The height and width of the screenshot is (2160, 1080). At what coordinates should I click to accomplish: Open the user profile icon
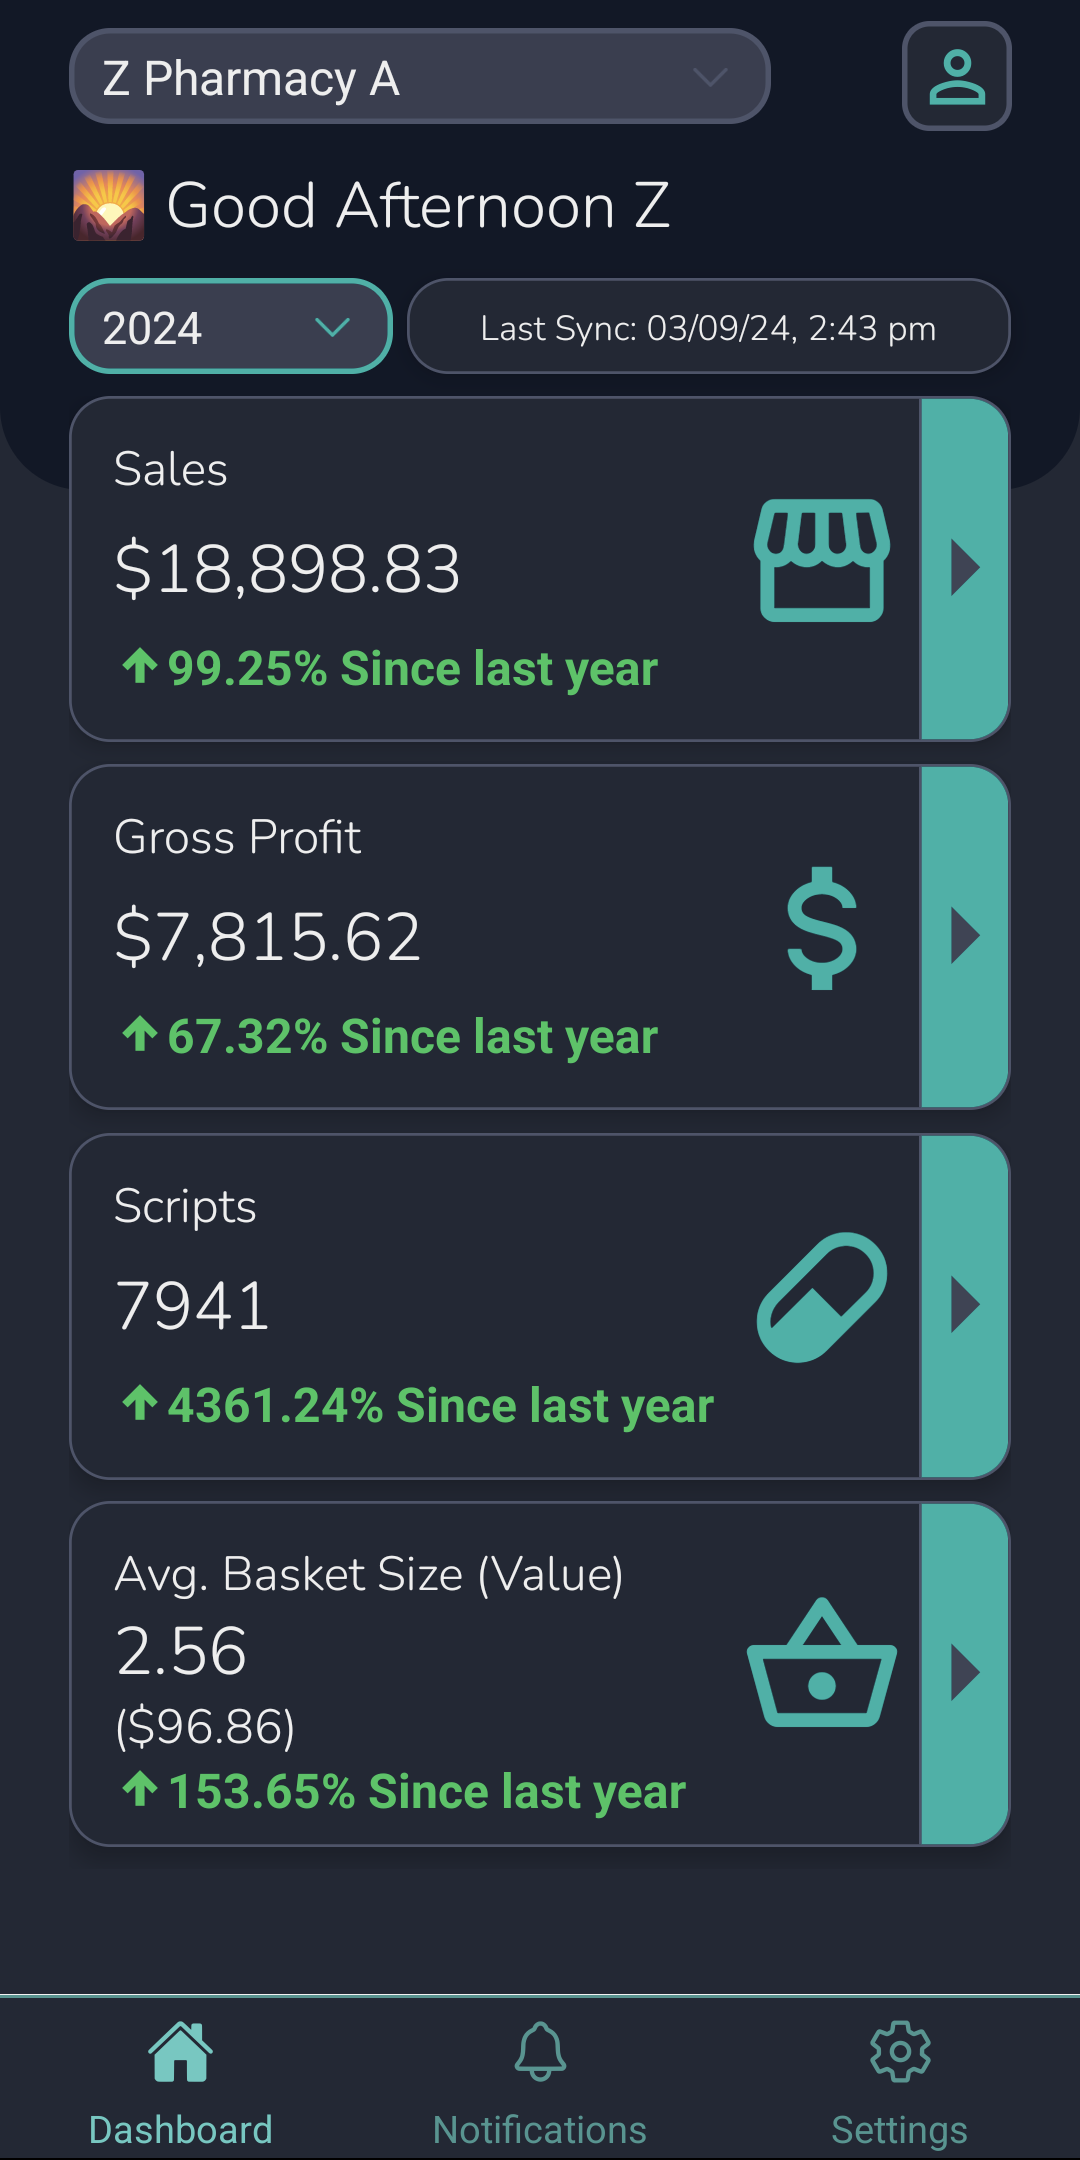(956, 77)
